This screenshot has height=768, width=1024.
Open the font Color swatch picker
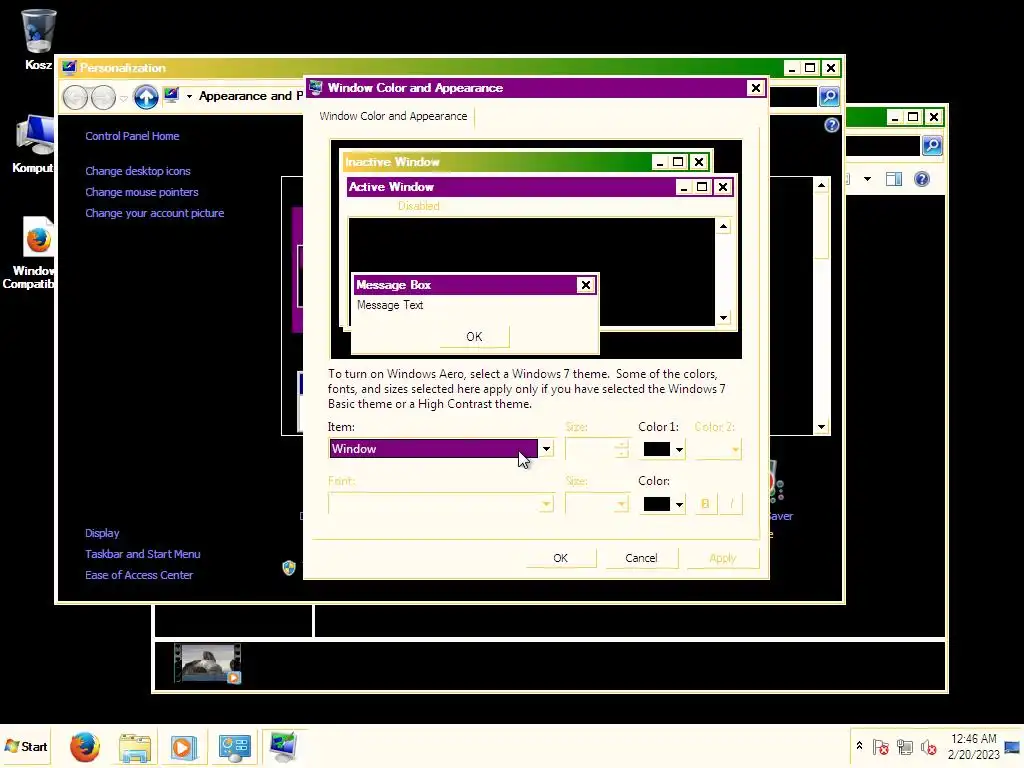click(662, 504)
